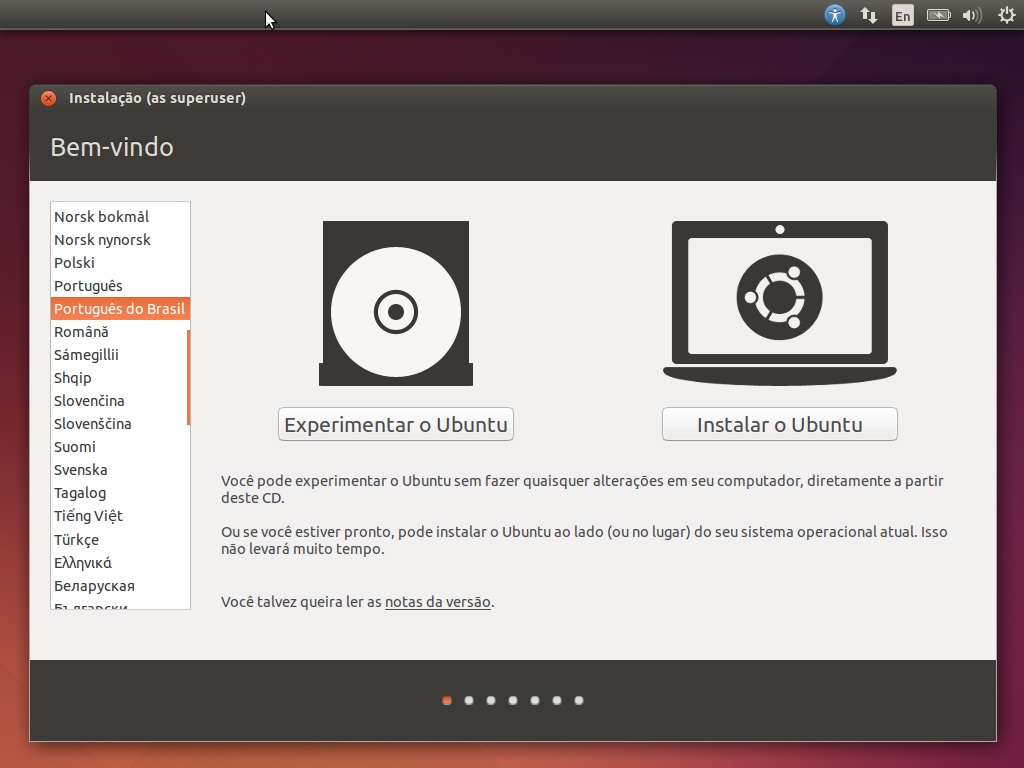This screenshot has height=768, width=1024.
Task: Open the notas da versão link
Action: click(437, 602)
